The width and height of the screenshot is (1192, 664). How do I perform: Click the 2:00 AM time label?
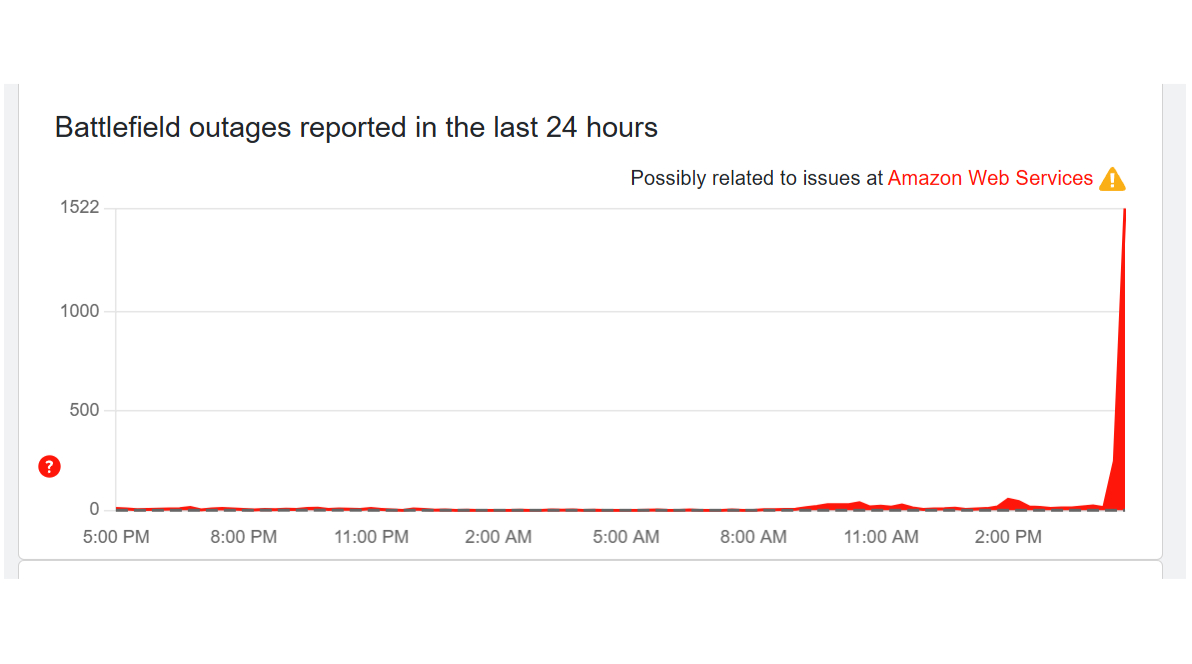coord(498,537)
